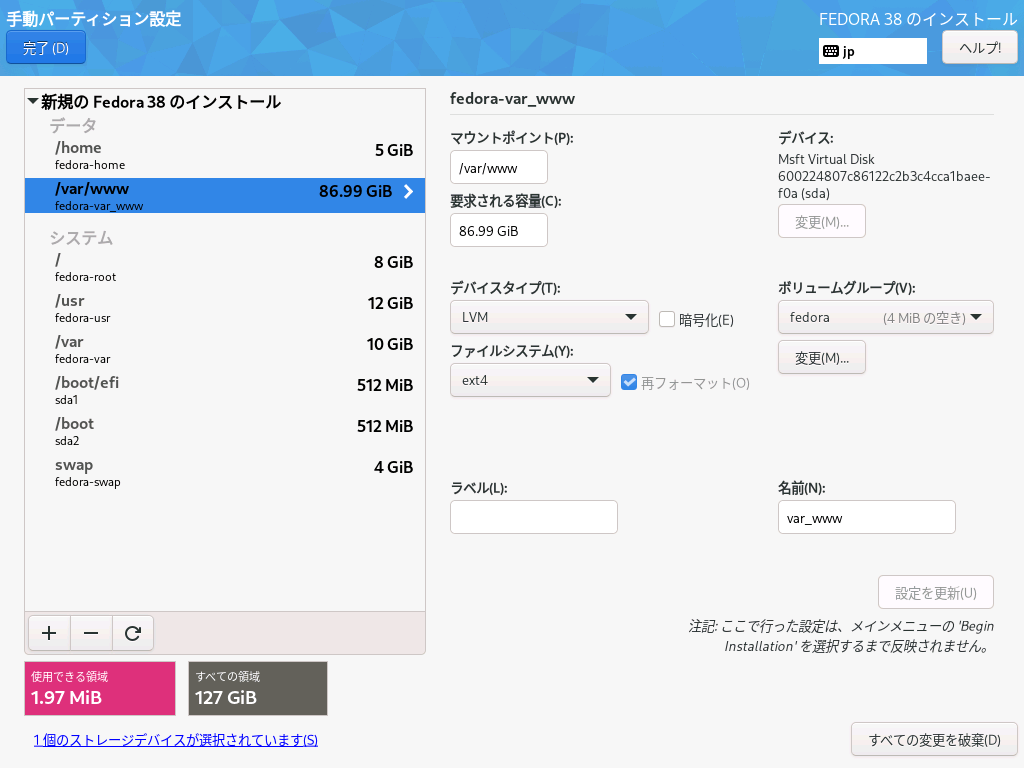Click the fedora-var_www heading text
The width and height of the screenshot is (1024, 768).
513,99
